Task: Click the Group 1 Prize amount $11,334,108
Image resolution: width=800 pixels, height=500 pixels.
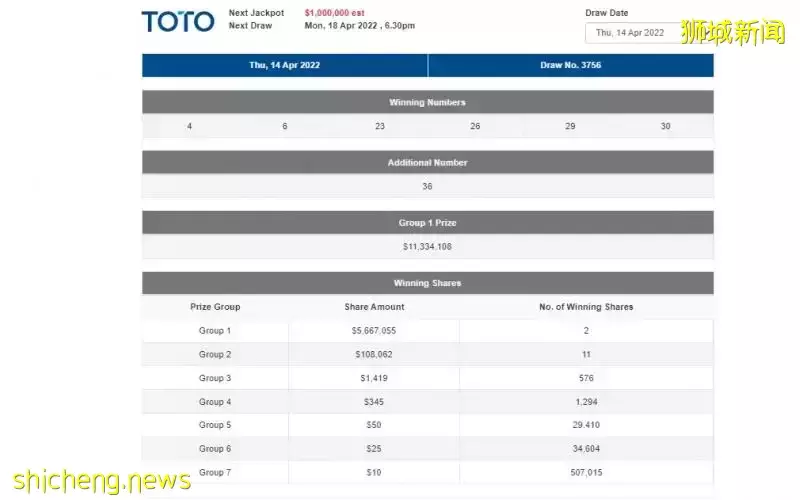Action: point(427,246)
